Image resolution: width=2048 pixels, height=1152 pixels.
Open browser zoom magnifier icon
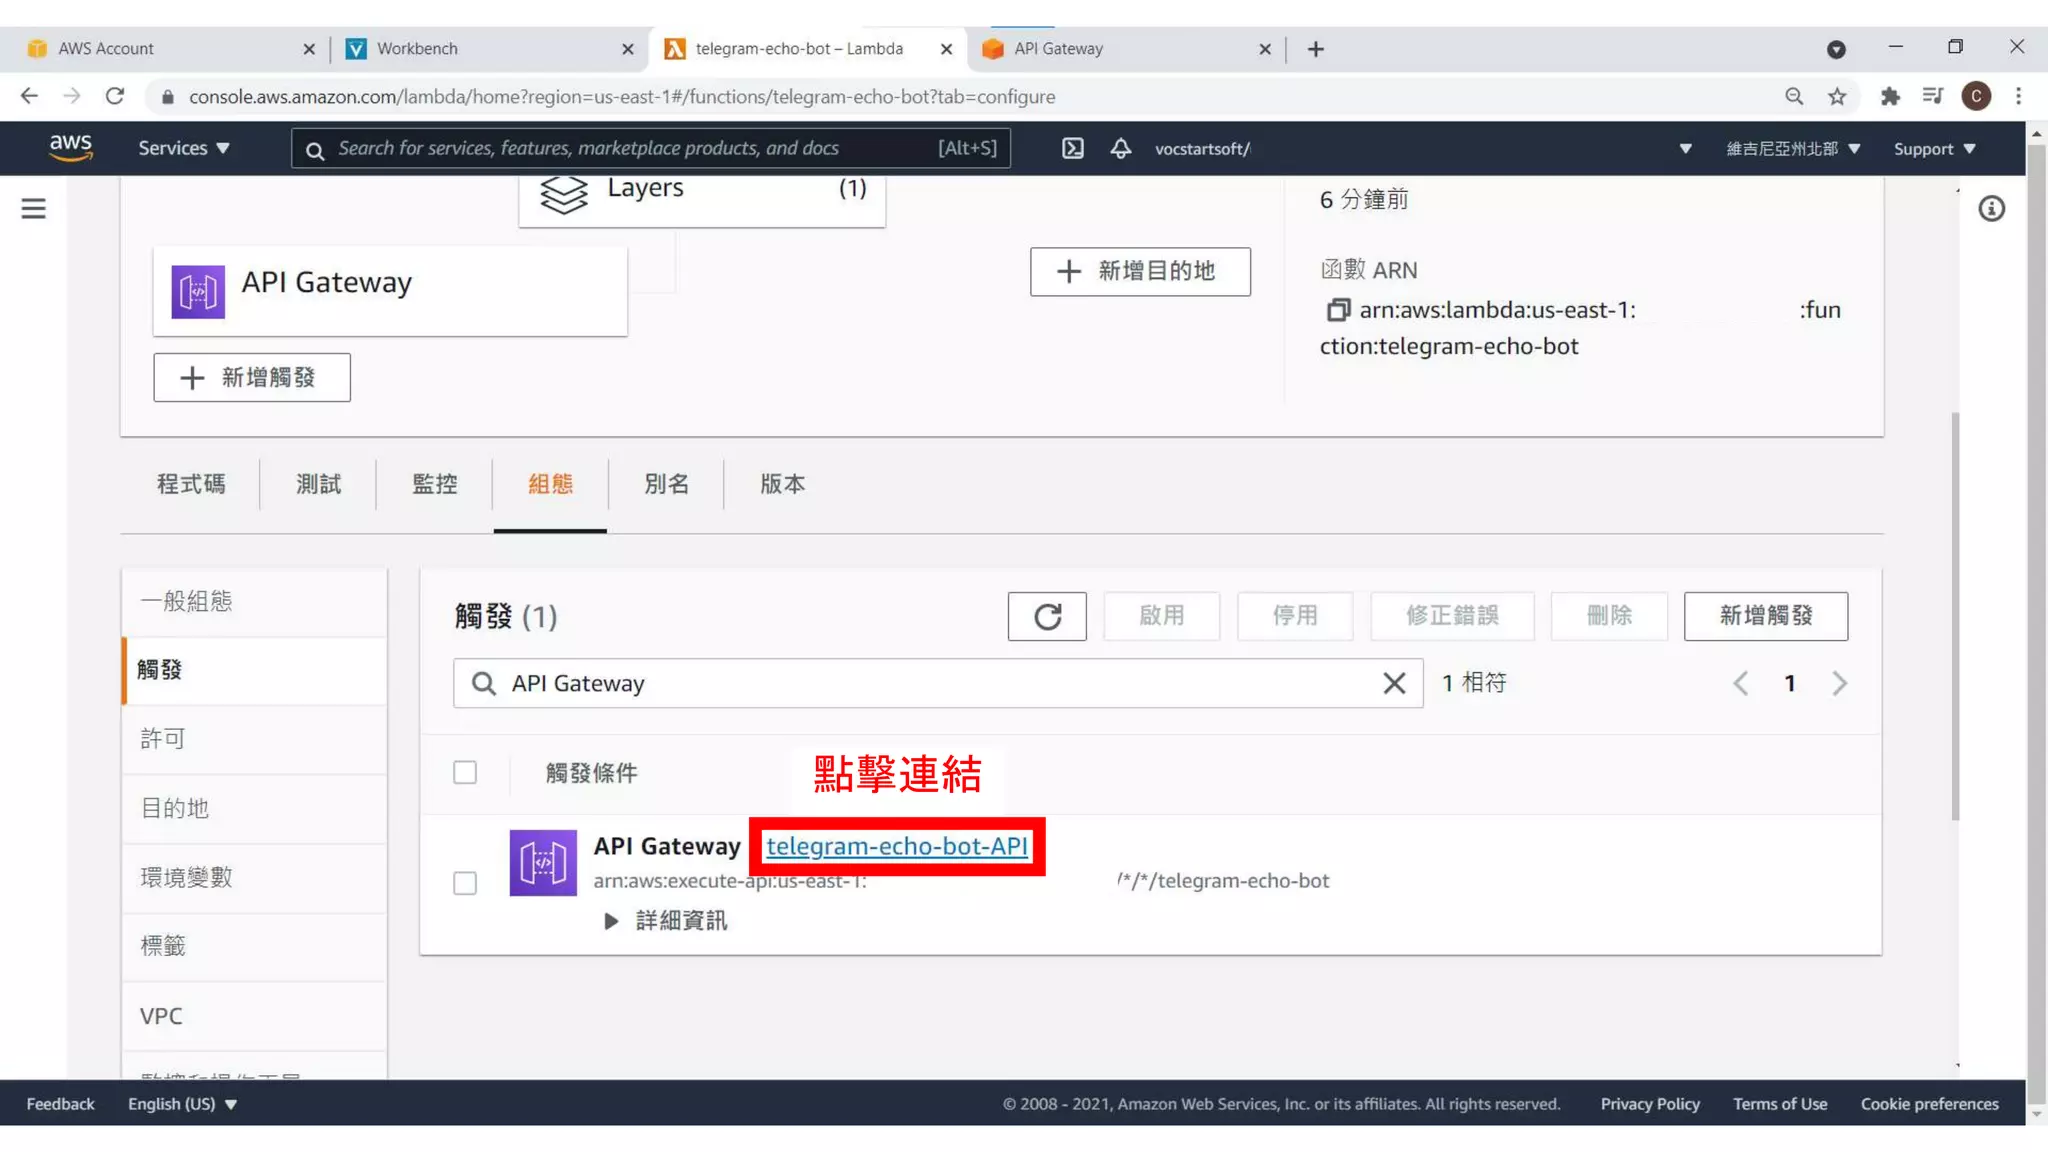click(x=1794, y=96)
